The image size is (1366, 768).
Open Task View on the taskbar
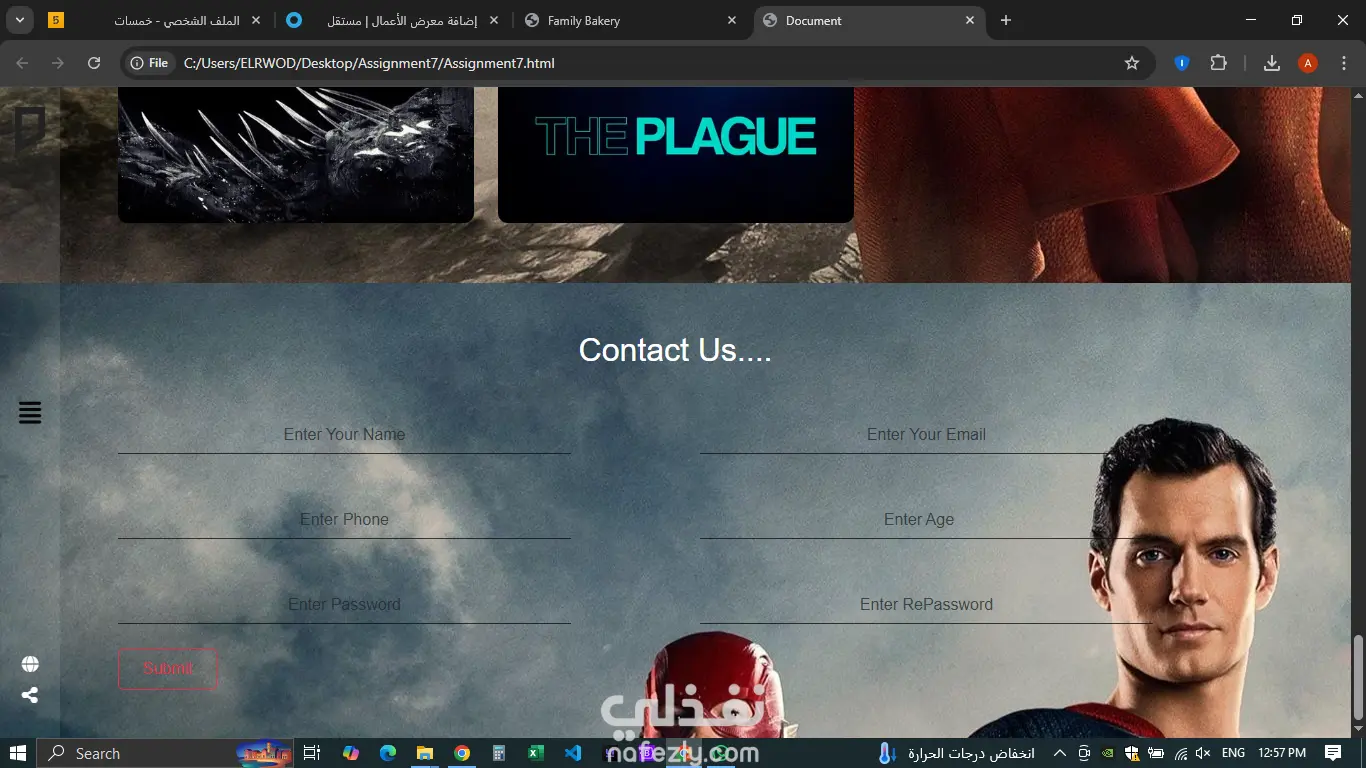311,753
